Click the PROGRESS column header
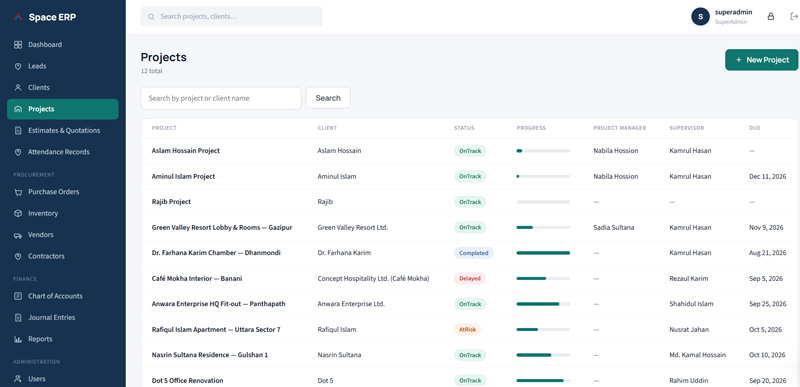The width and height of the screenshot is (800, 387). (x=531, y=128)
